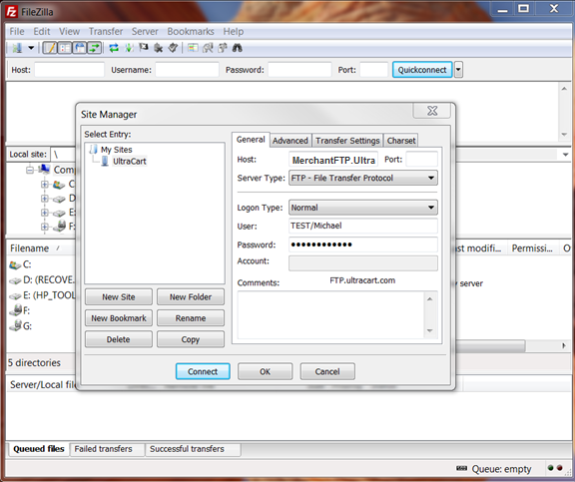This screenshot has width=575, height=482.
Task: Open the Edit menu
Action: [42, 32]
